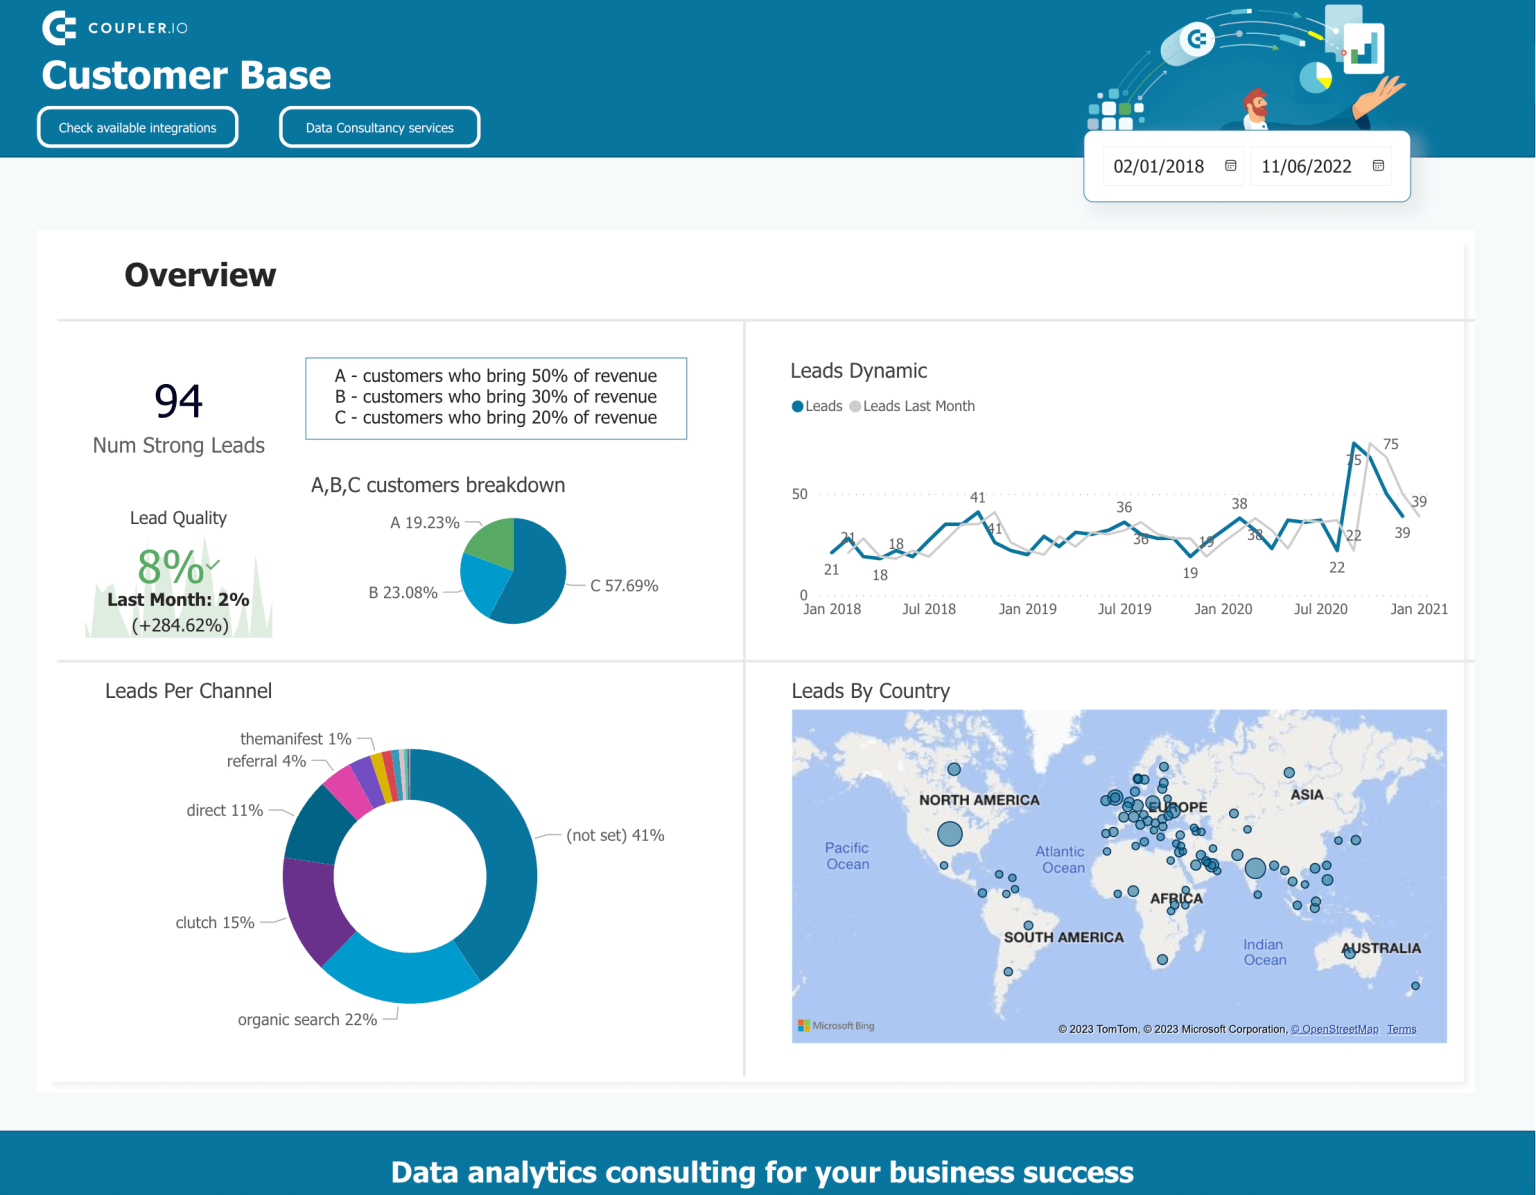Toggle the 'Leads' series in the Leads Dynamic legend
The image size is (1536, 1195).
(x=817, y=406)
